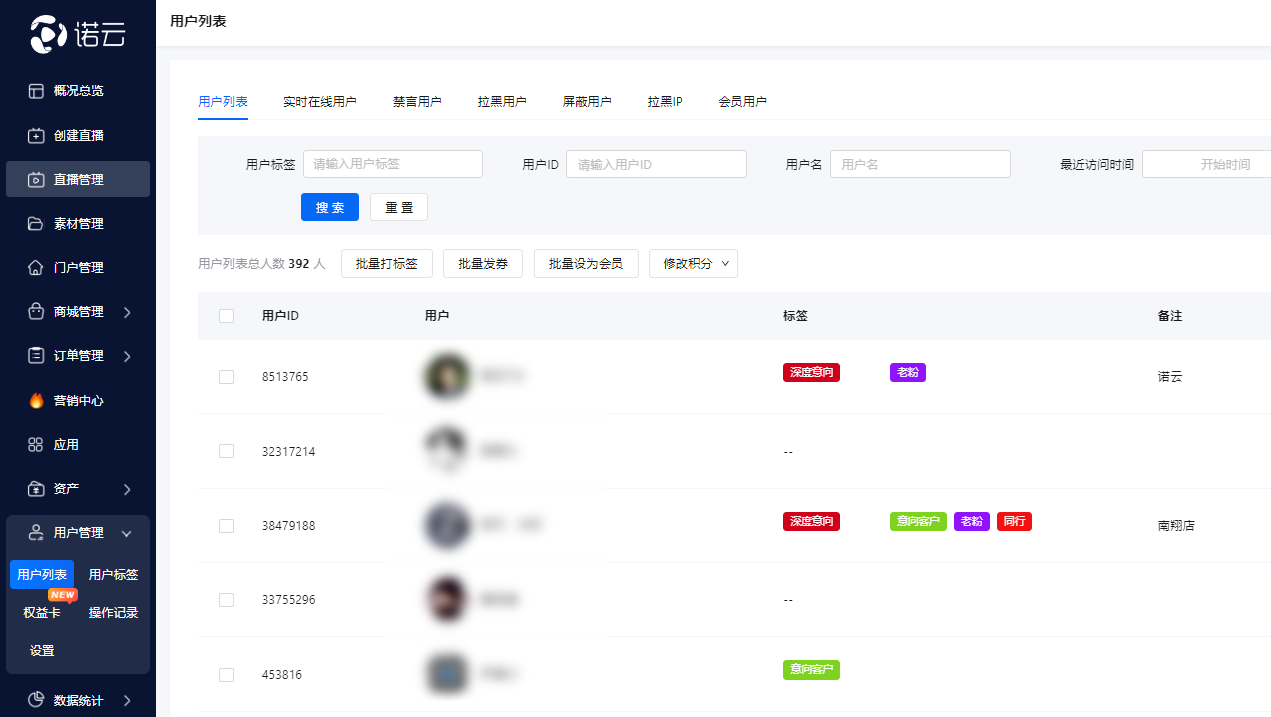
Task: Toggle the select-all checkbox in table header
Action: click(x=226, y=316)
